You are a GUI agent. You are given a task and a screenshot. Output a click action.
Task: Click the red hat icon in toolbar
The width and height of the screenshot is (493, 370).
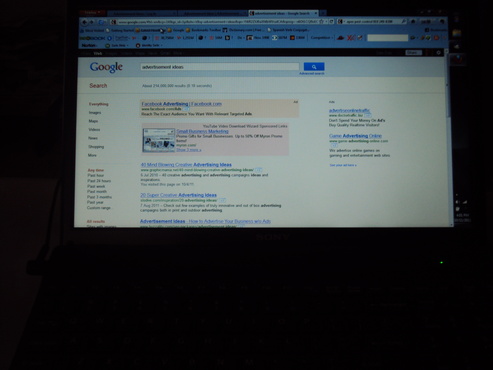[340, 38]
